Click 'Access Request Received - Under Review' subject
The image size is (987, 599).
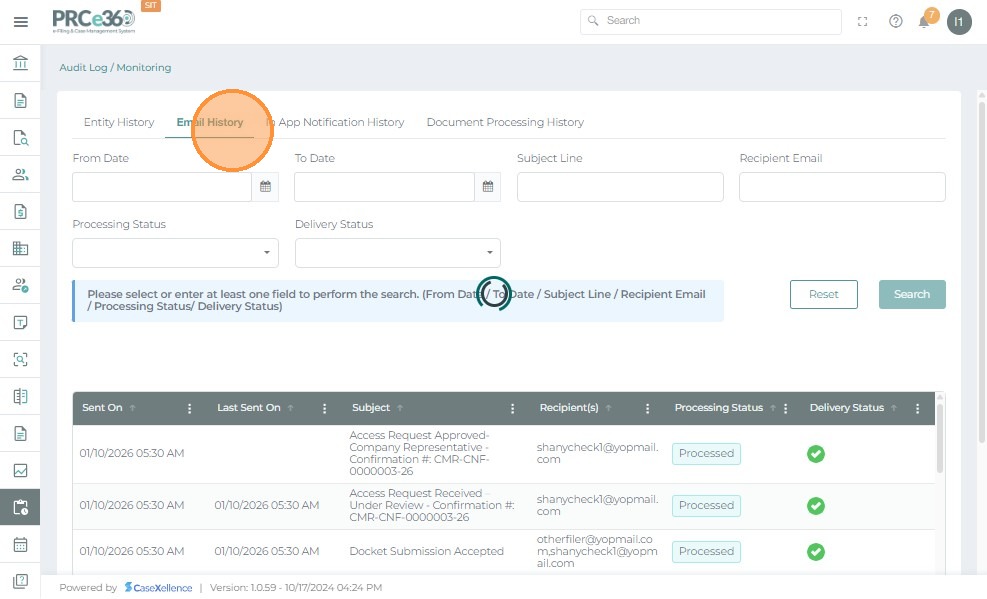[432, 505]
